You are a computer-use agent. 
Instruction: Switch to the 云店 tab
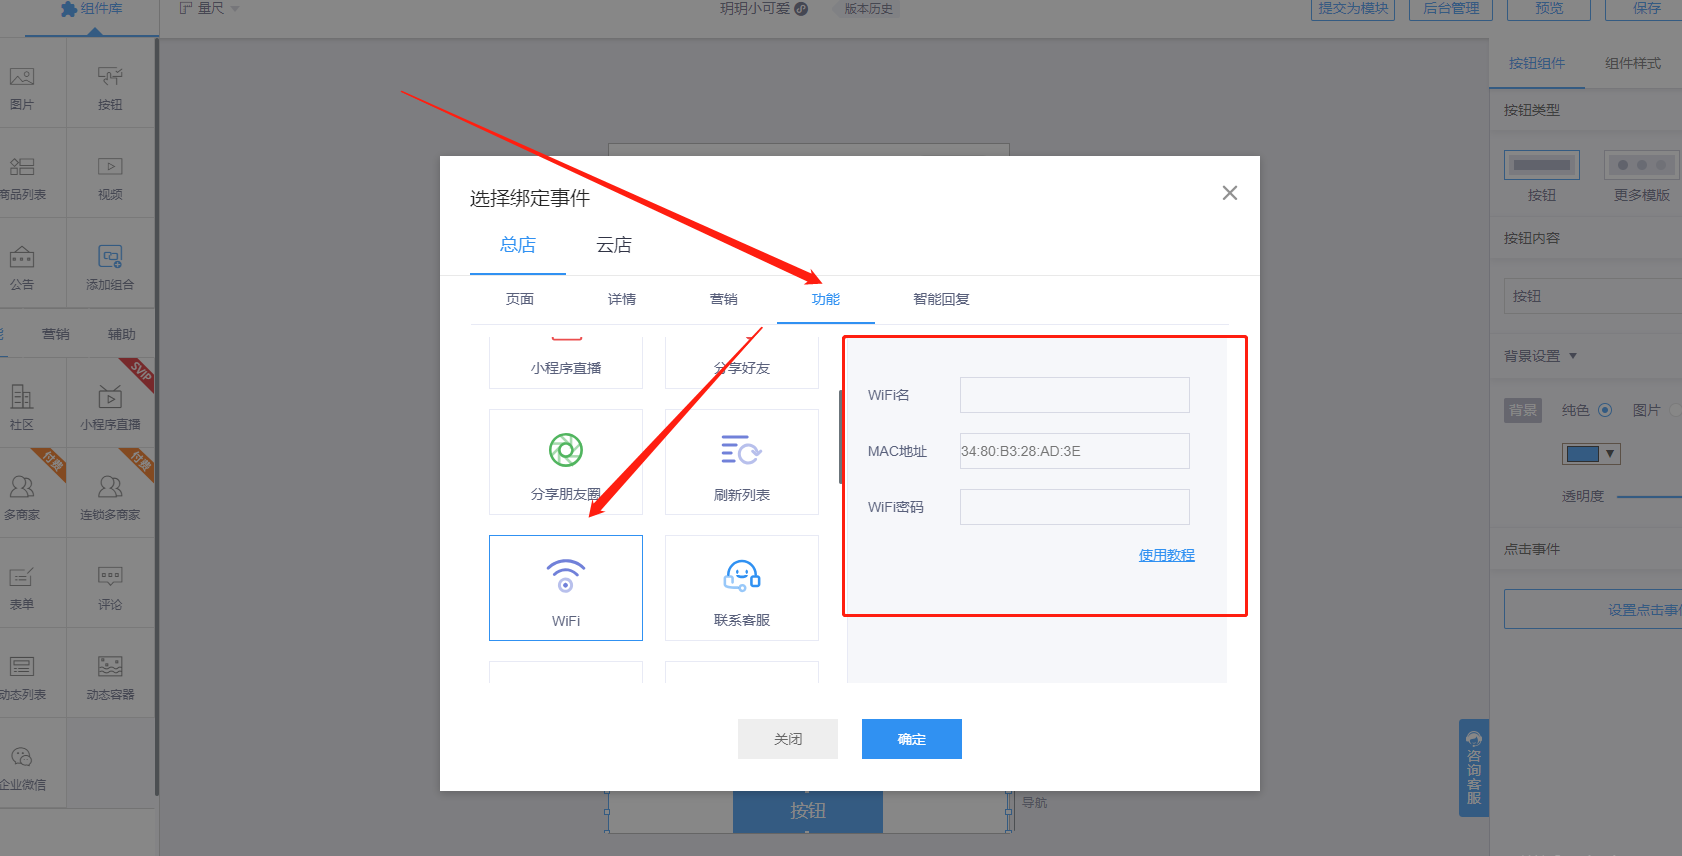point(614,245)
